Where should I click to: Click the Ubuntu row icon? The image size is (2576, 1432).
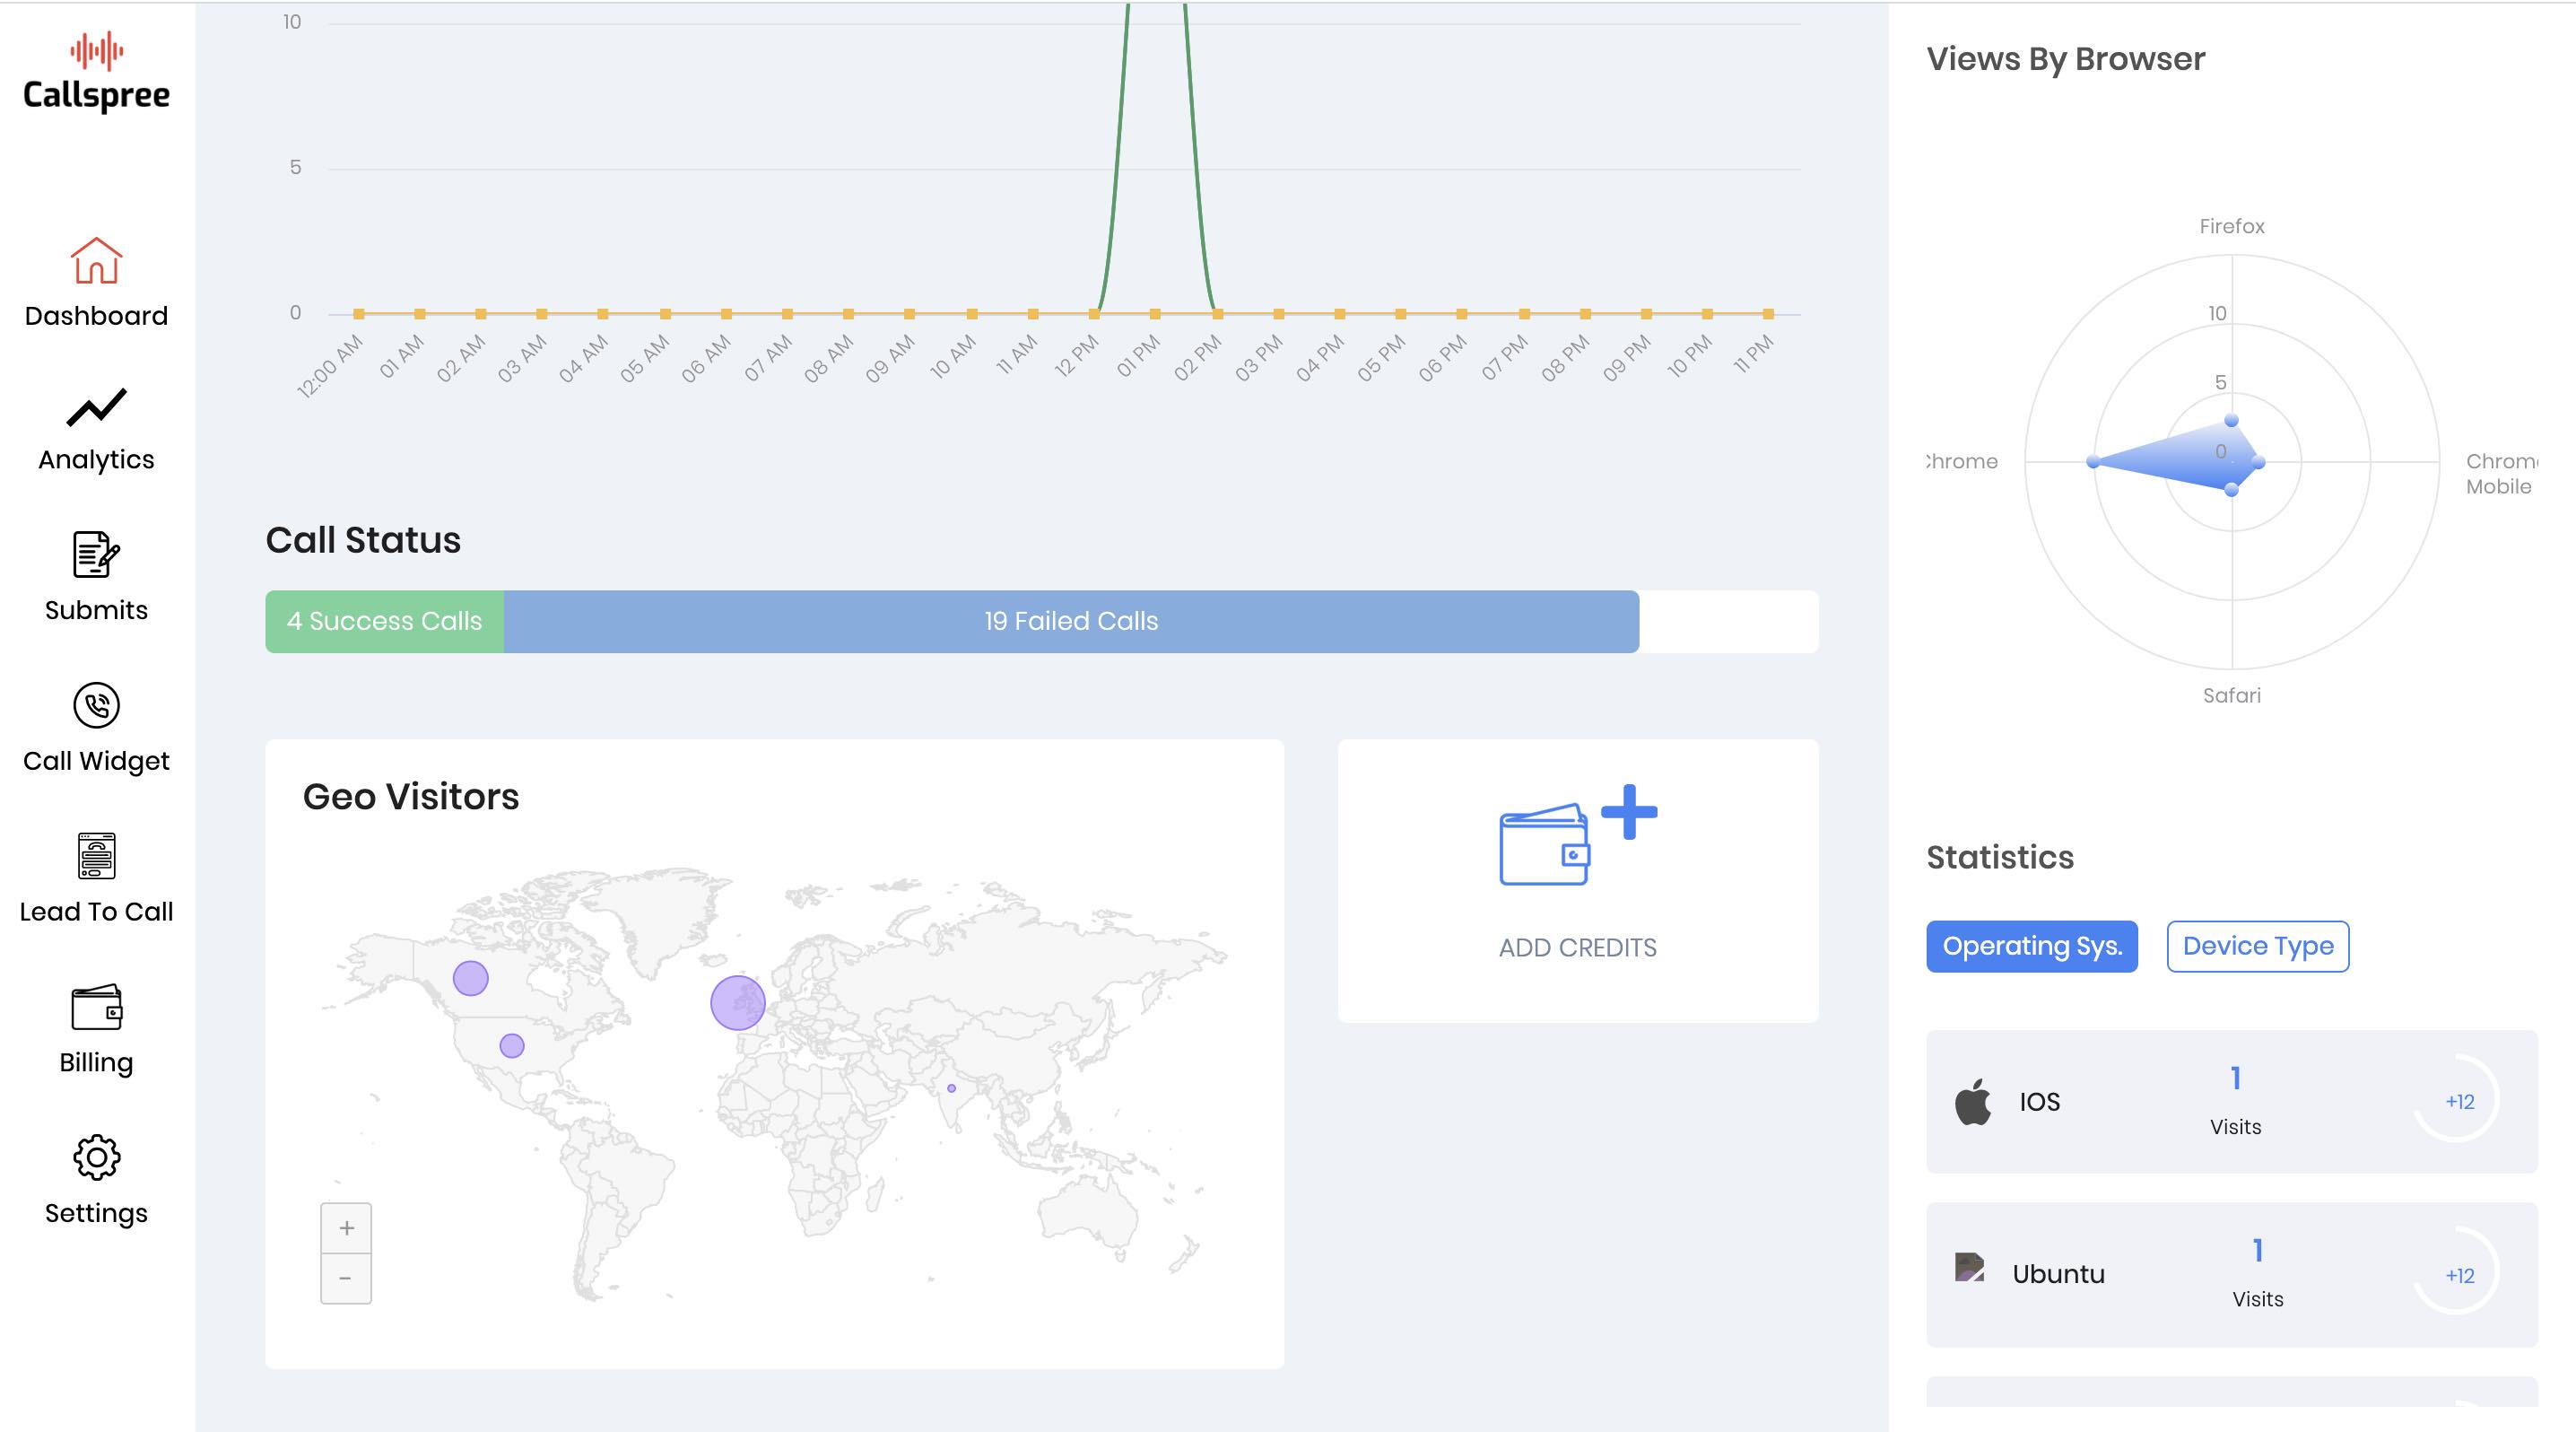tap(1969, 1267)
